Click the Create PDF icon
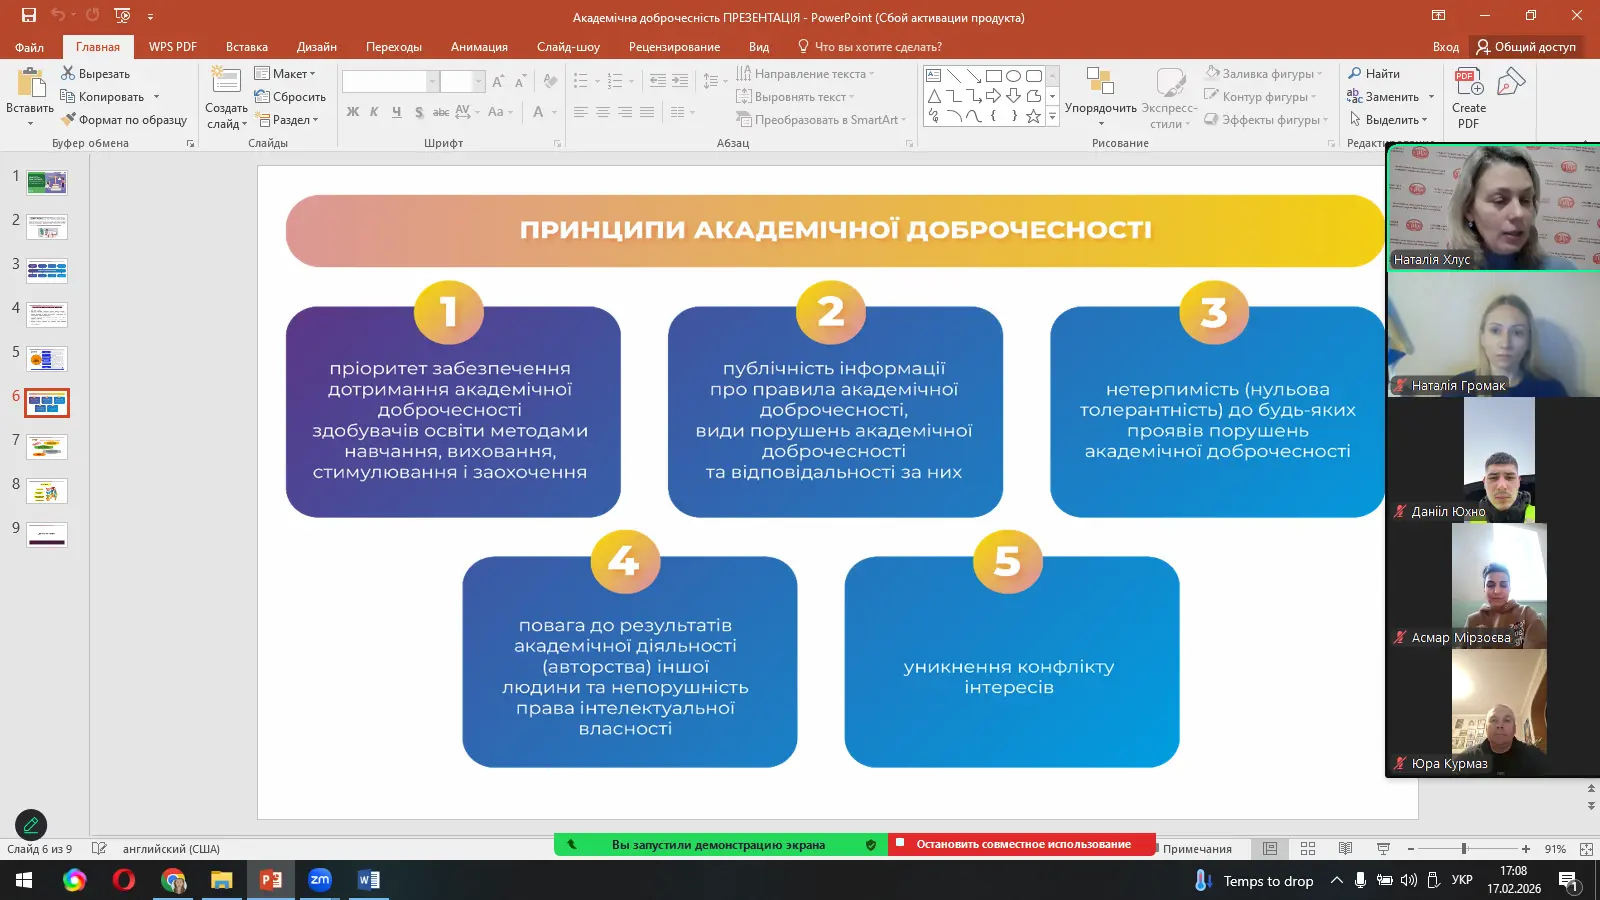 point(1468,82)
